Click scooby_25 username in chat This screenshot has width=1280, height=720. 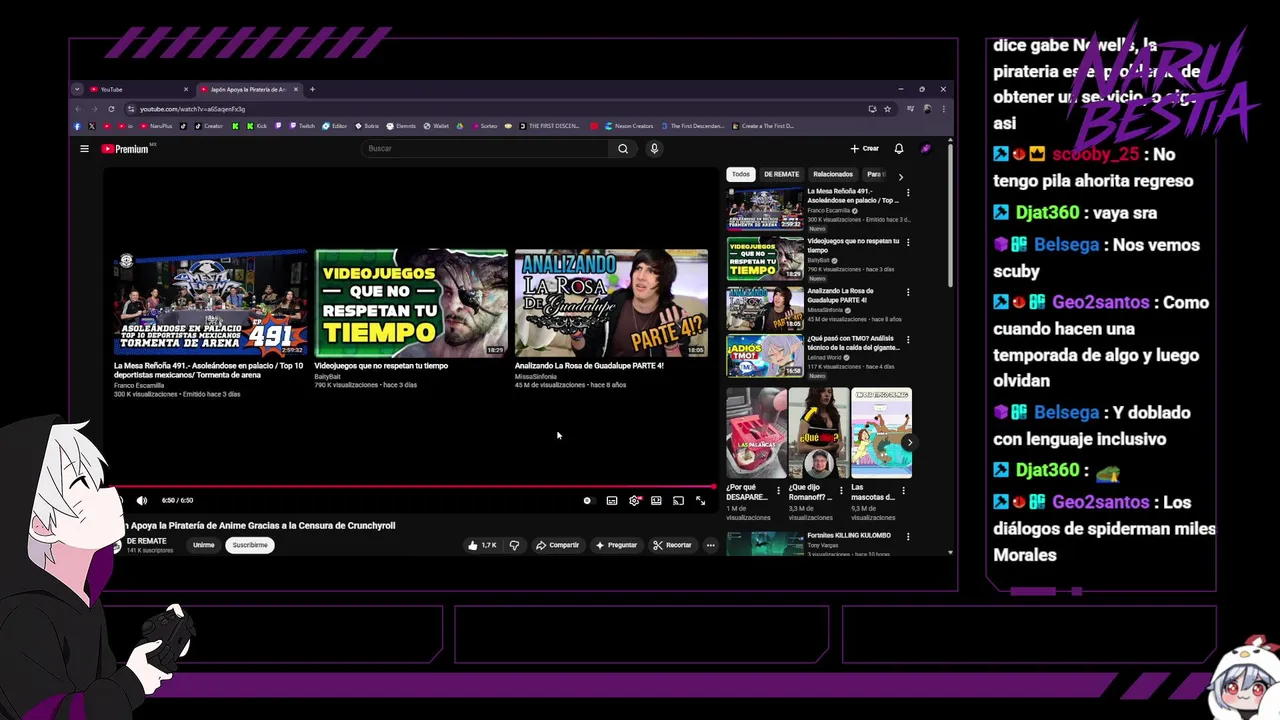pyautogui.click(x=1095, y=155)
